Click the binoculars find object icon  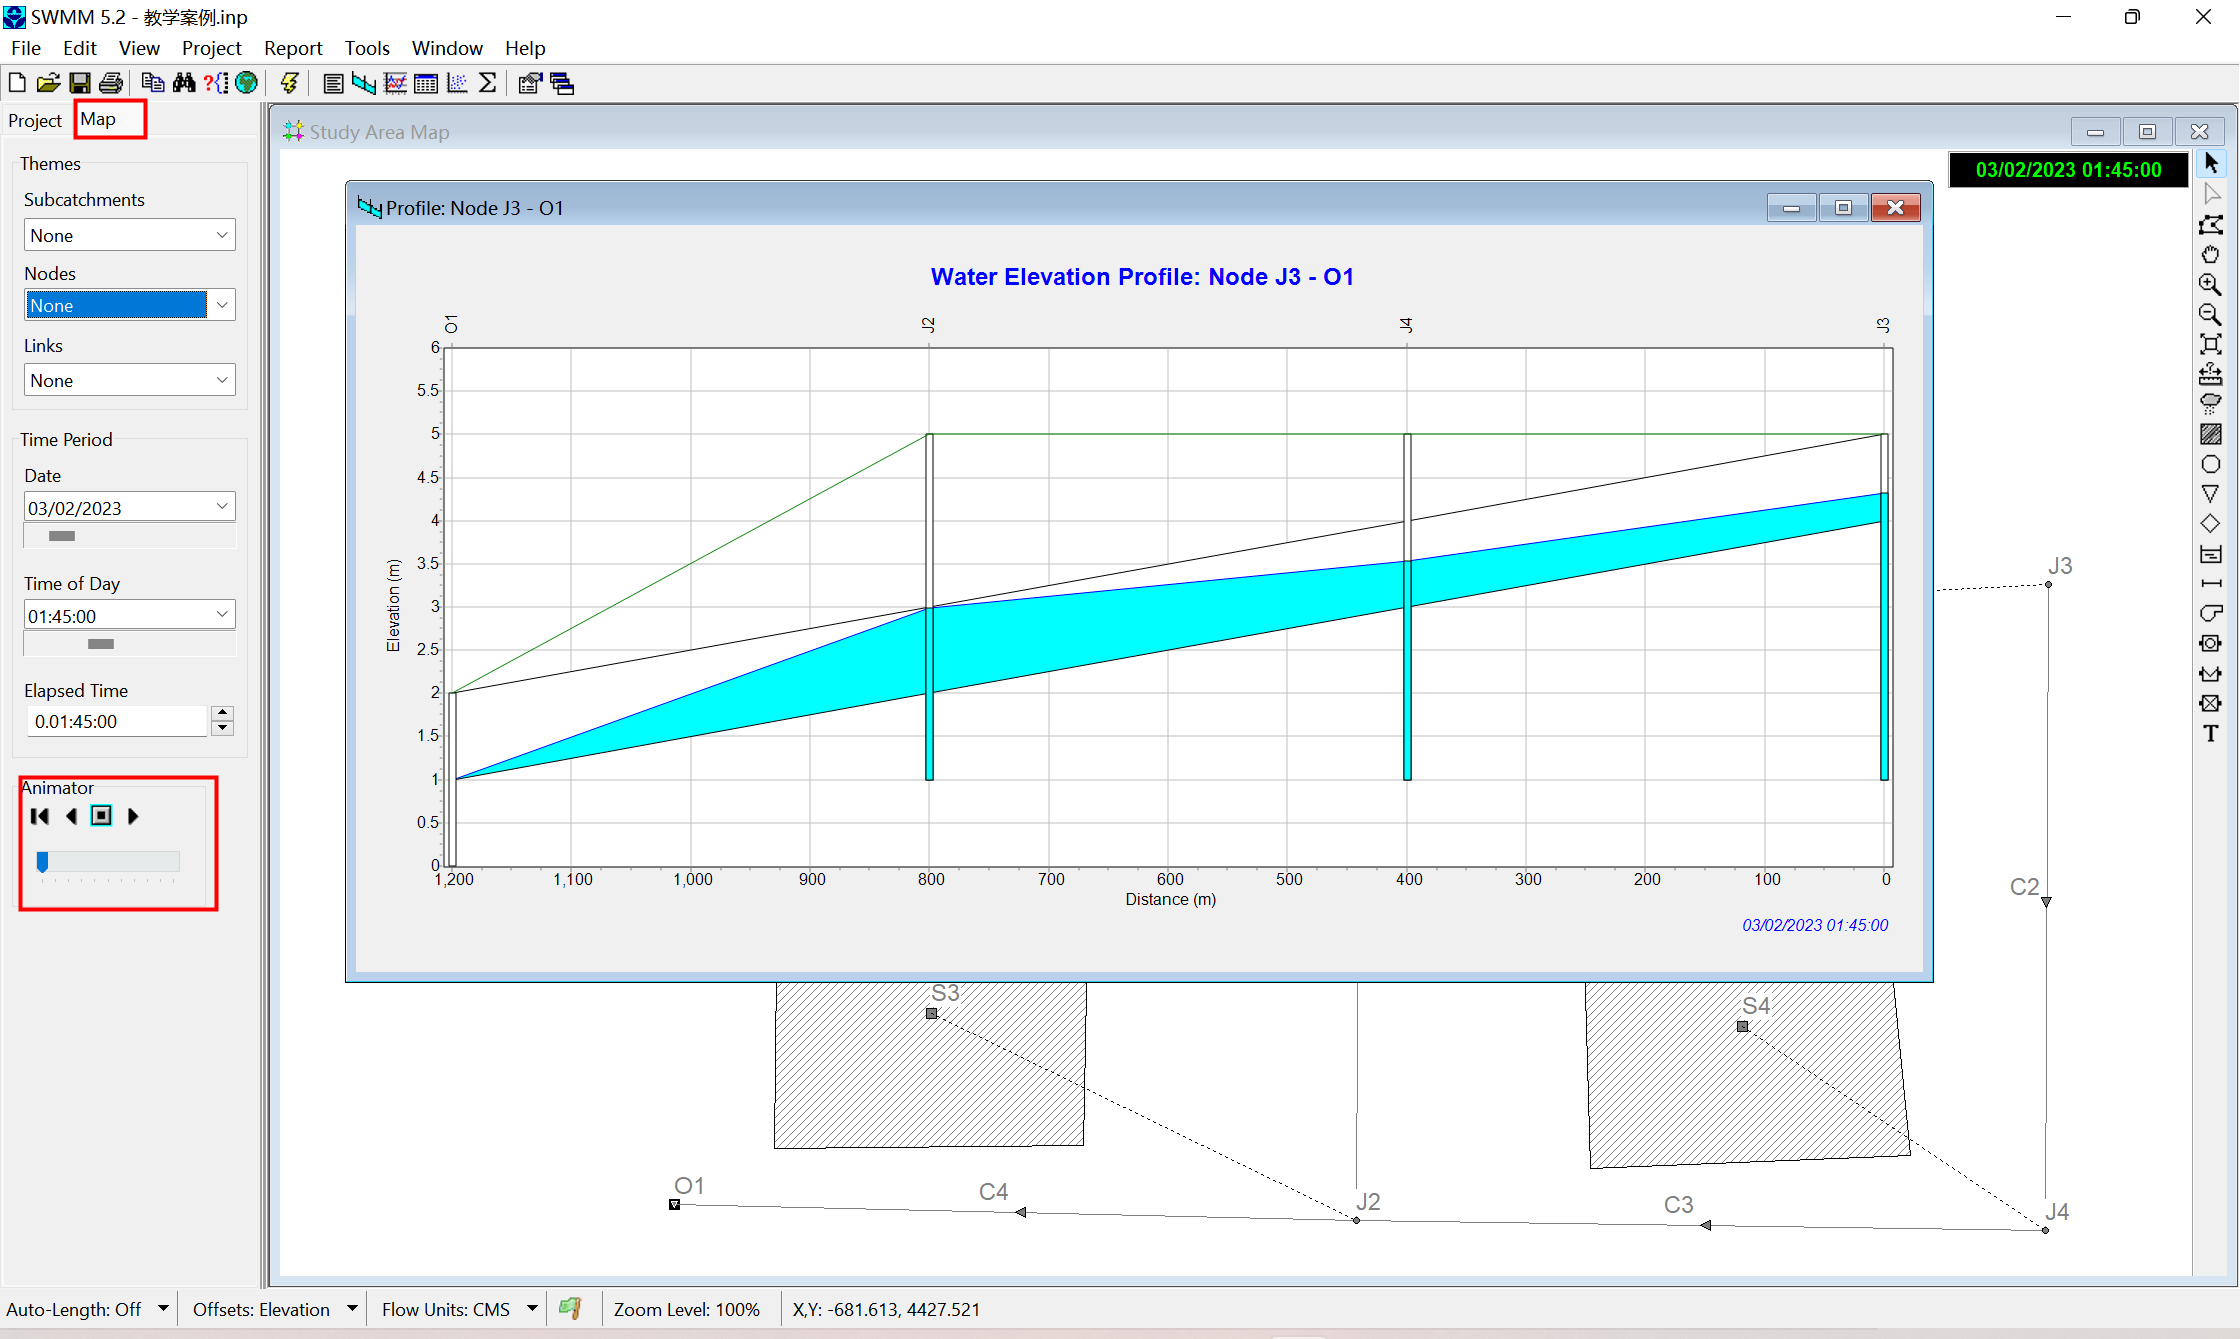(184, 83)
